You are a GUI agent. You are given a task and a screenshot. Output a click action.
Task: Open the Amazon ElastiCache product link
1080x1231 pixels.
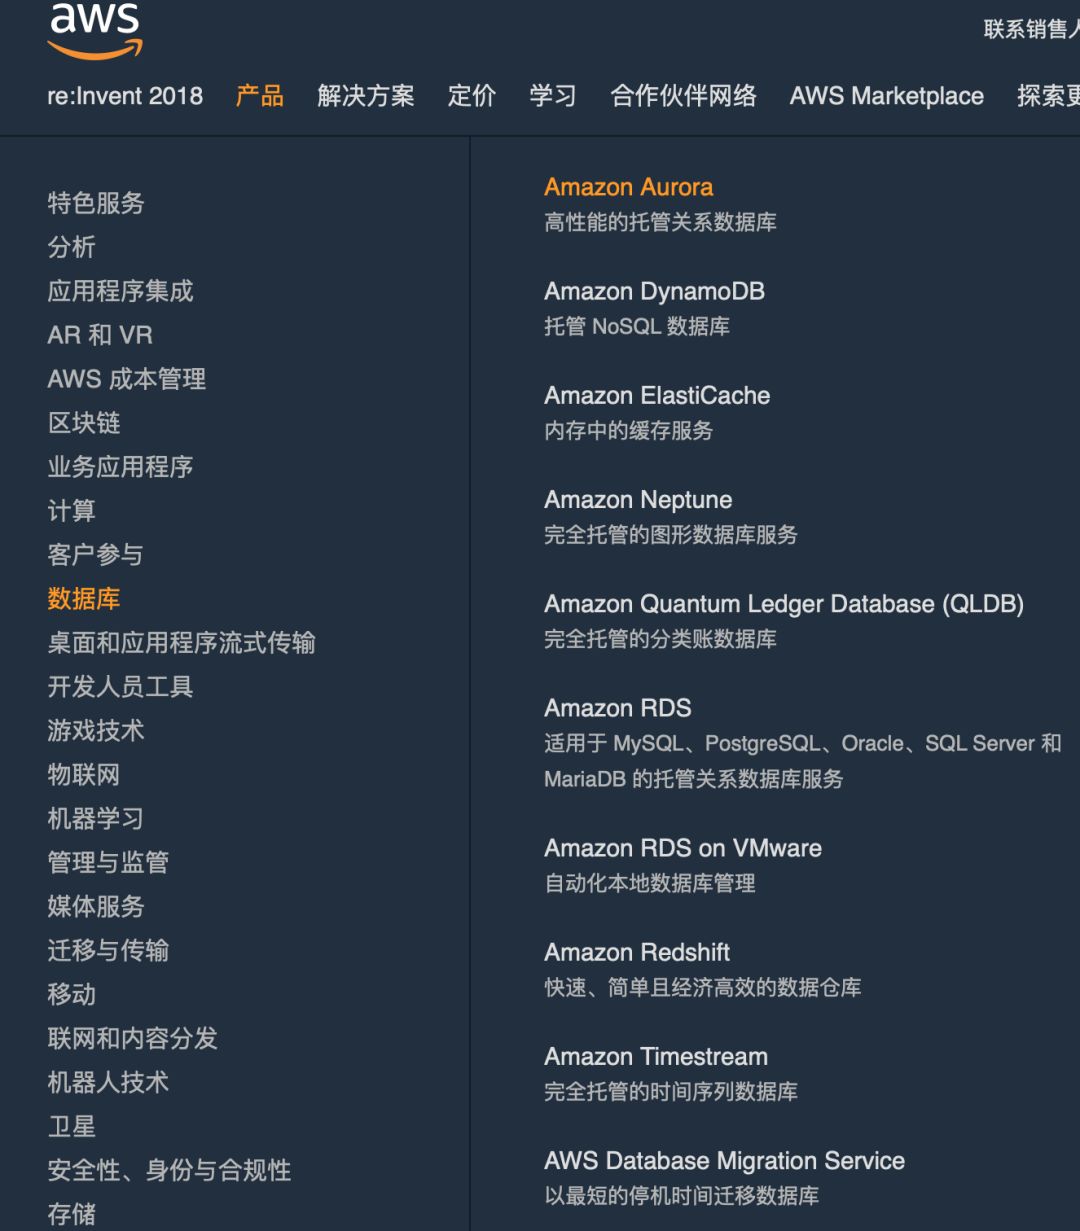pyautogui.click(x=657, y=396)
